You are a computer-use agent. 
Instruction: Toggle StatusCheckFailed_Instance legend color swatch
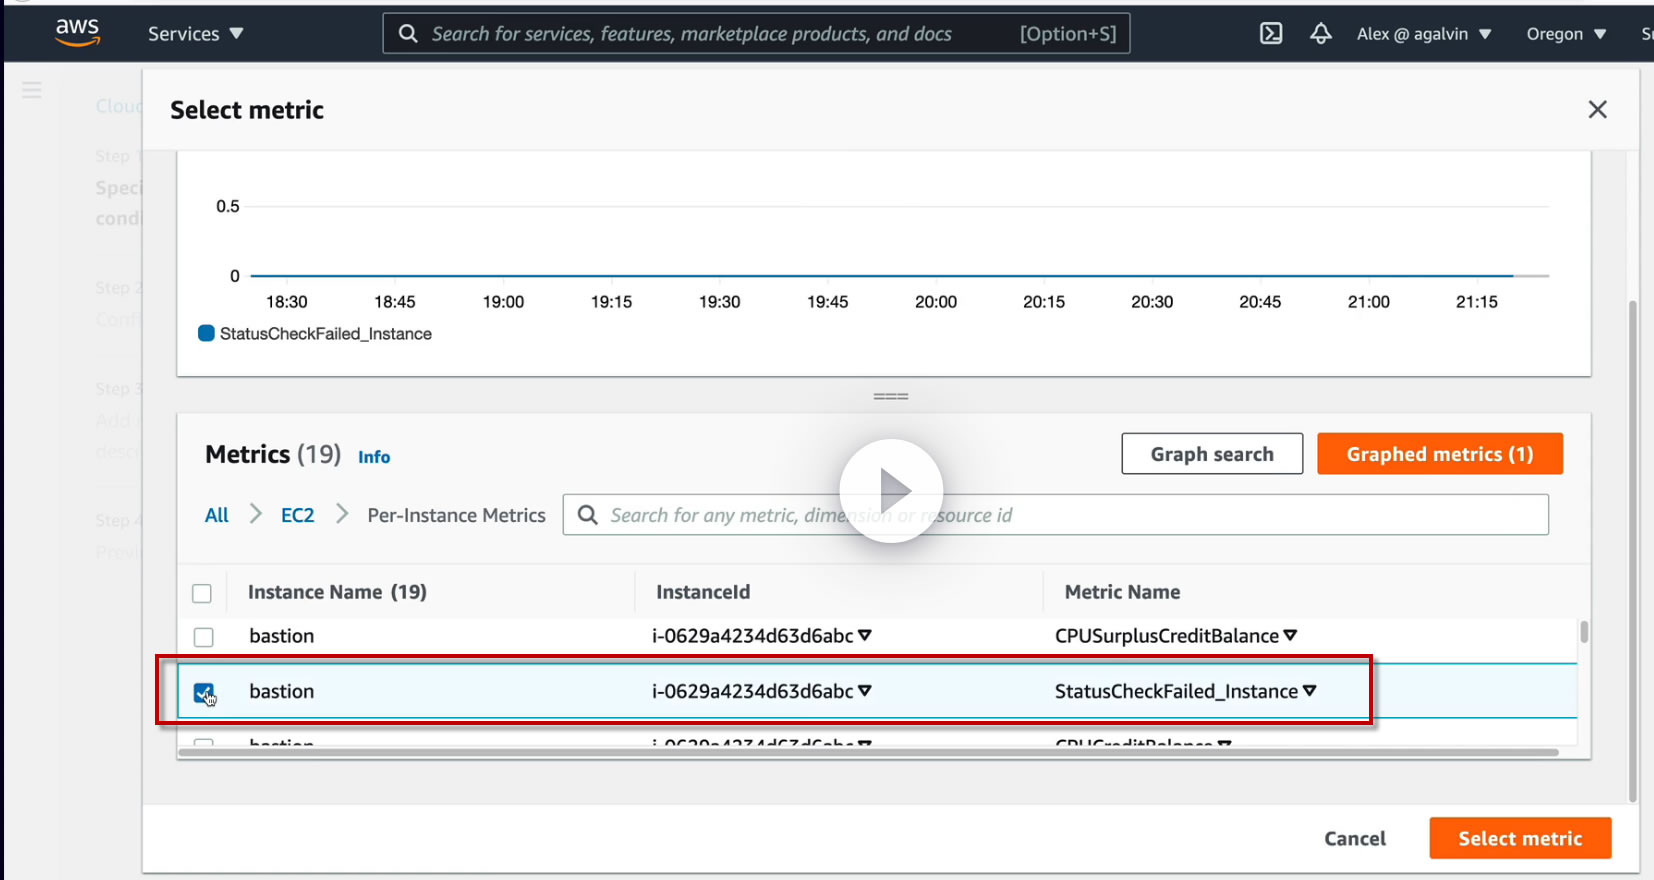(206, 334)
